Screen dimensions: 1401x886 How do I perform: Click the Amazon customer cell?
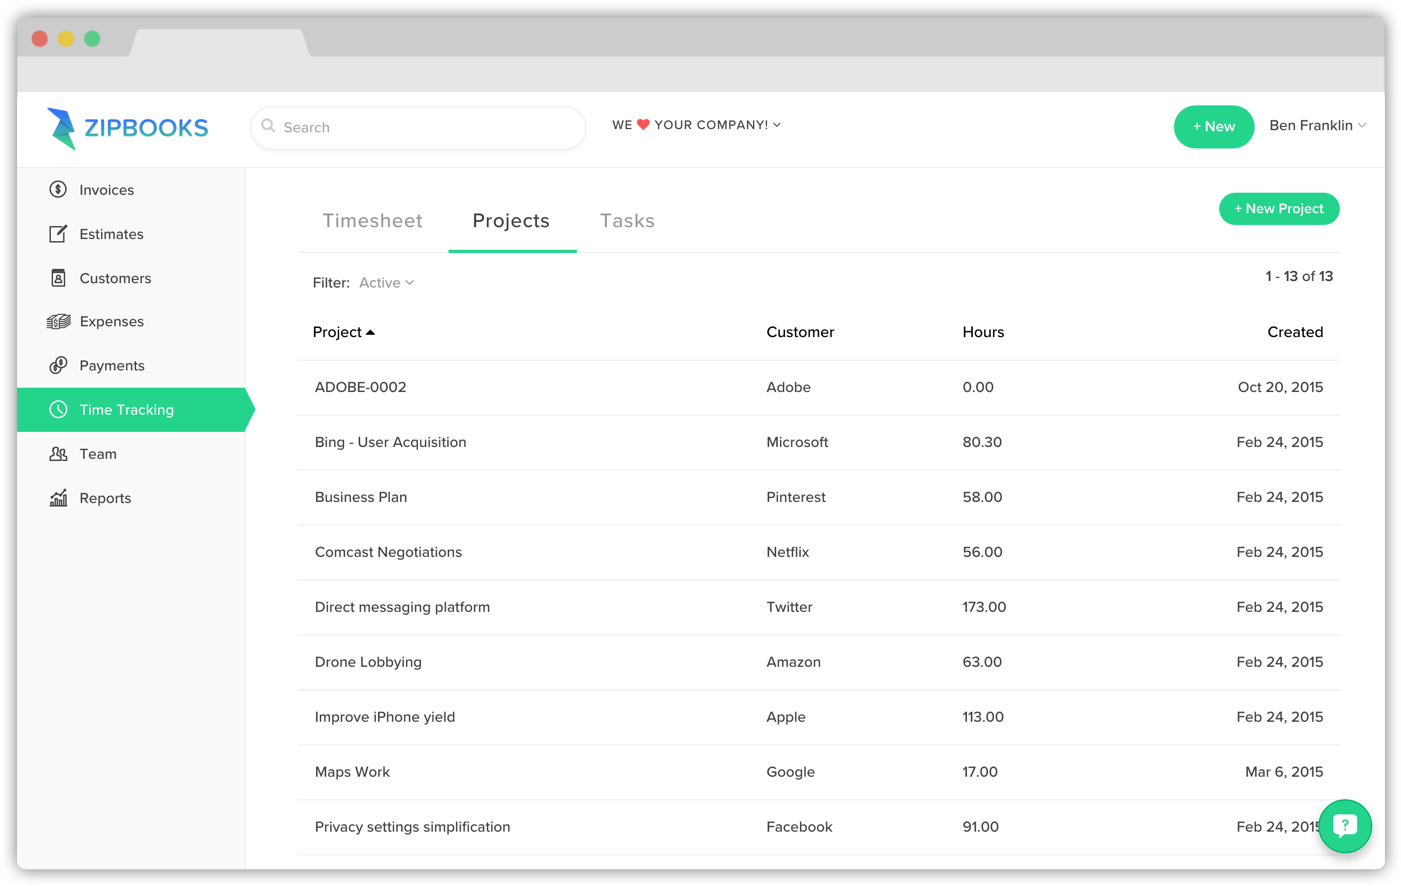pos(793,662)
